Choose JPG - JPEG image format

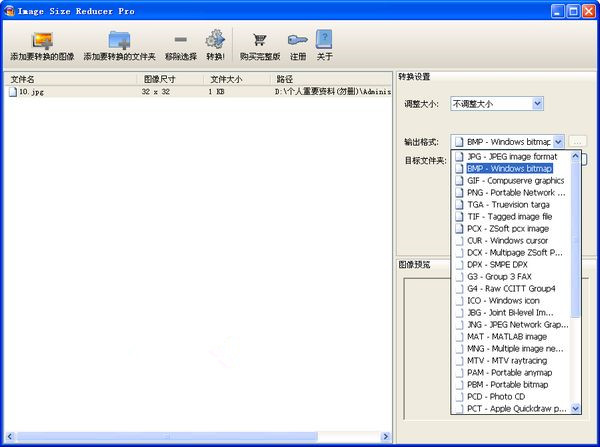click(x=511, y=157)
